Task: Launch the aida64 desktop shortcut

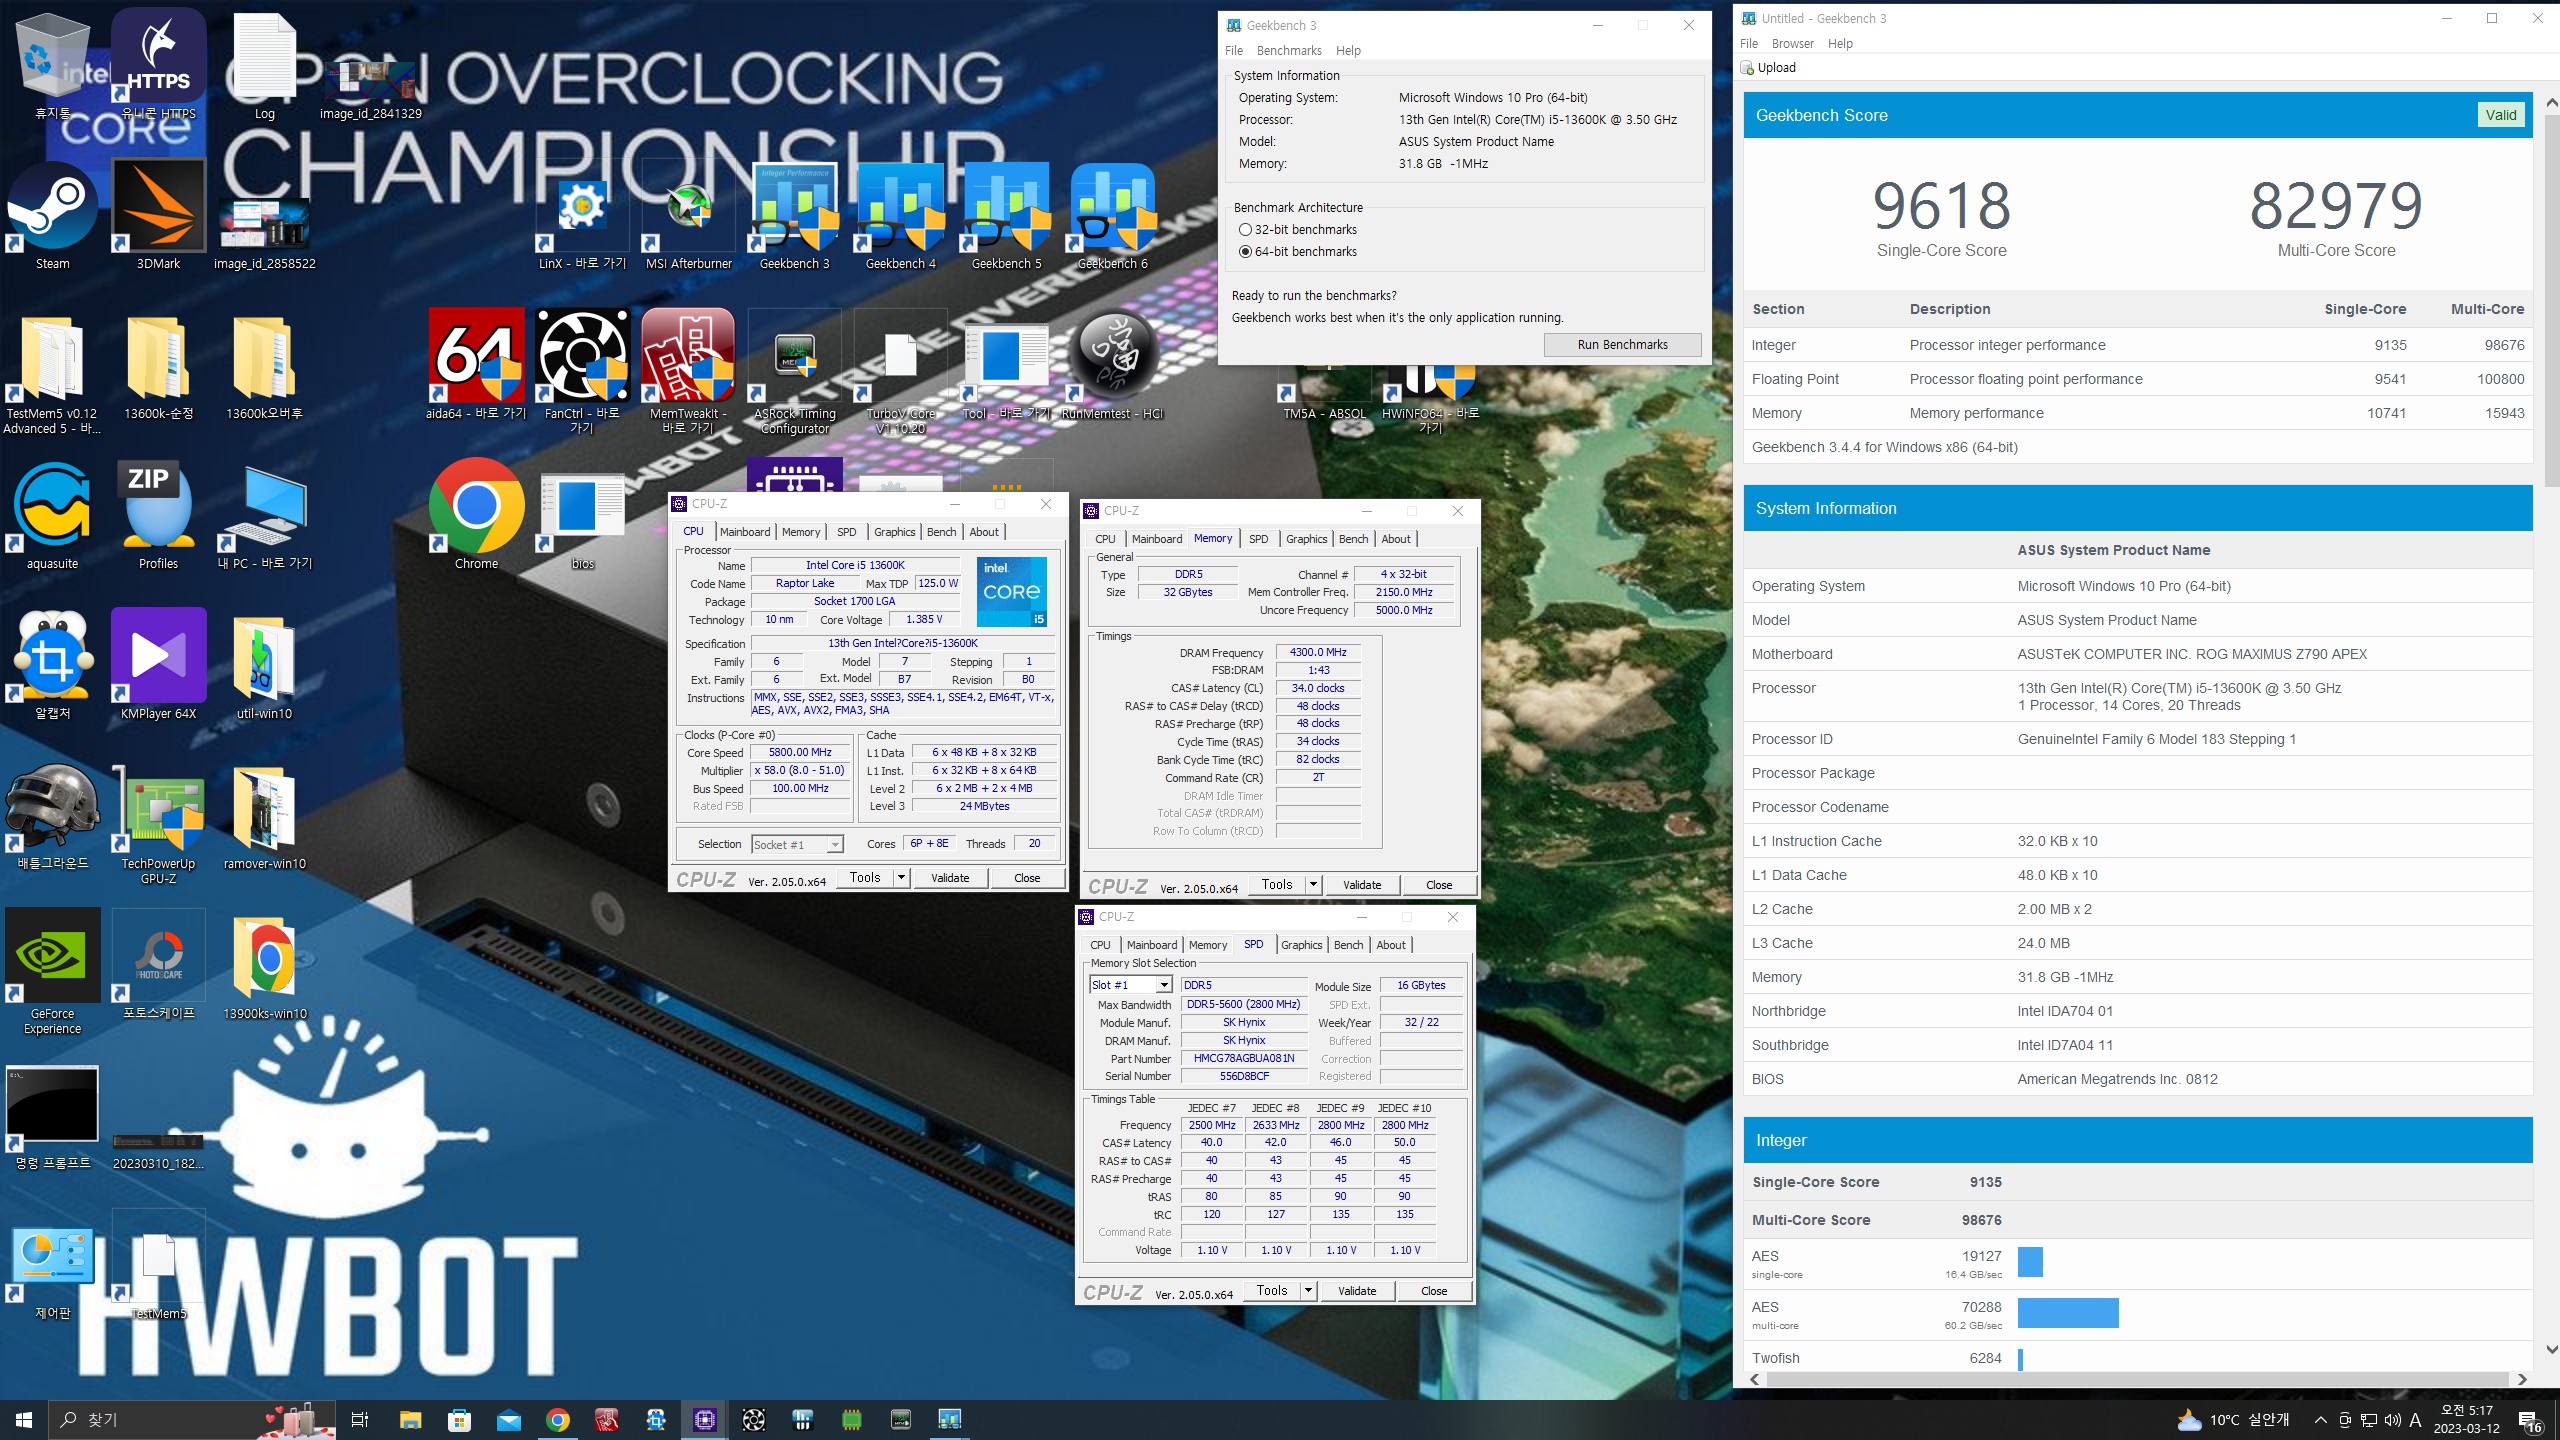Action: point(477,365)
